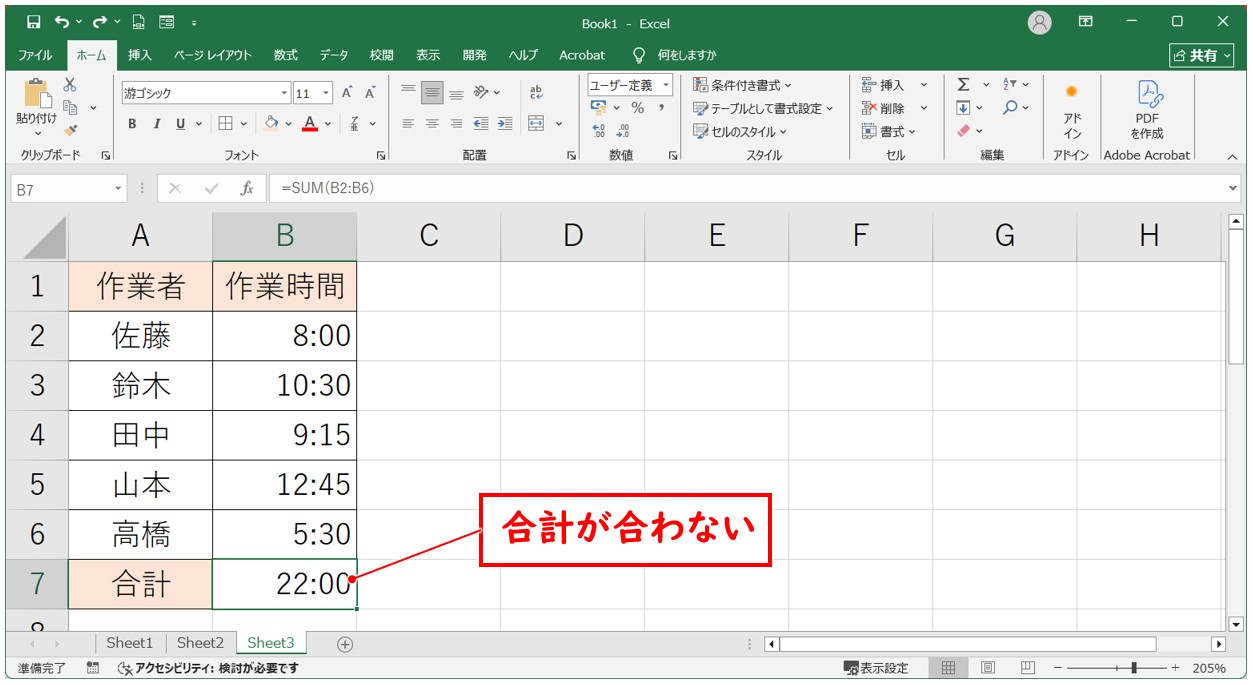Switch to the データ (Data) tab
1253x685 pixels.
tap(334, 55)
